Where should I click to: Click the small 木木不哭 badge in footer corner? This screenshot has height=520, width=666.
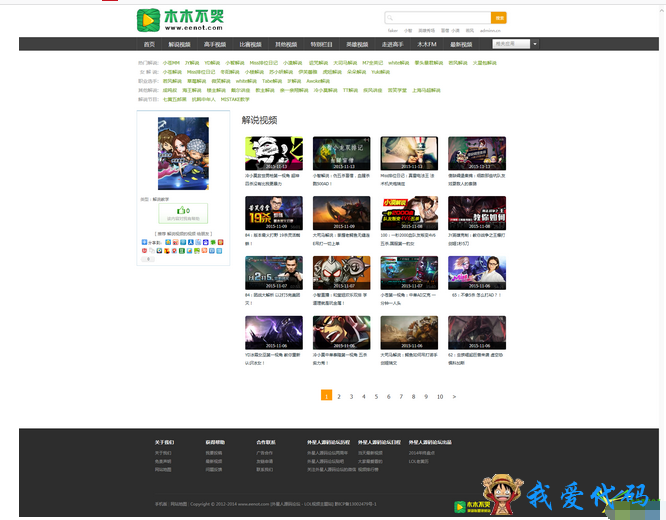tap(472, 507)
